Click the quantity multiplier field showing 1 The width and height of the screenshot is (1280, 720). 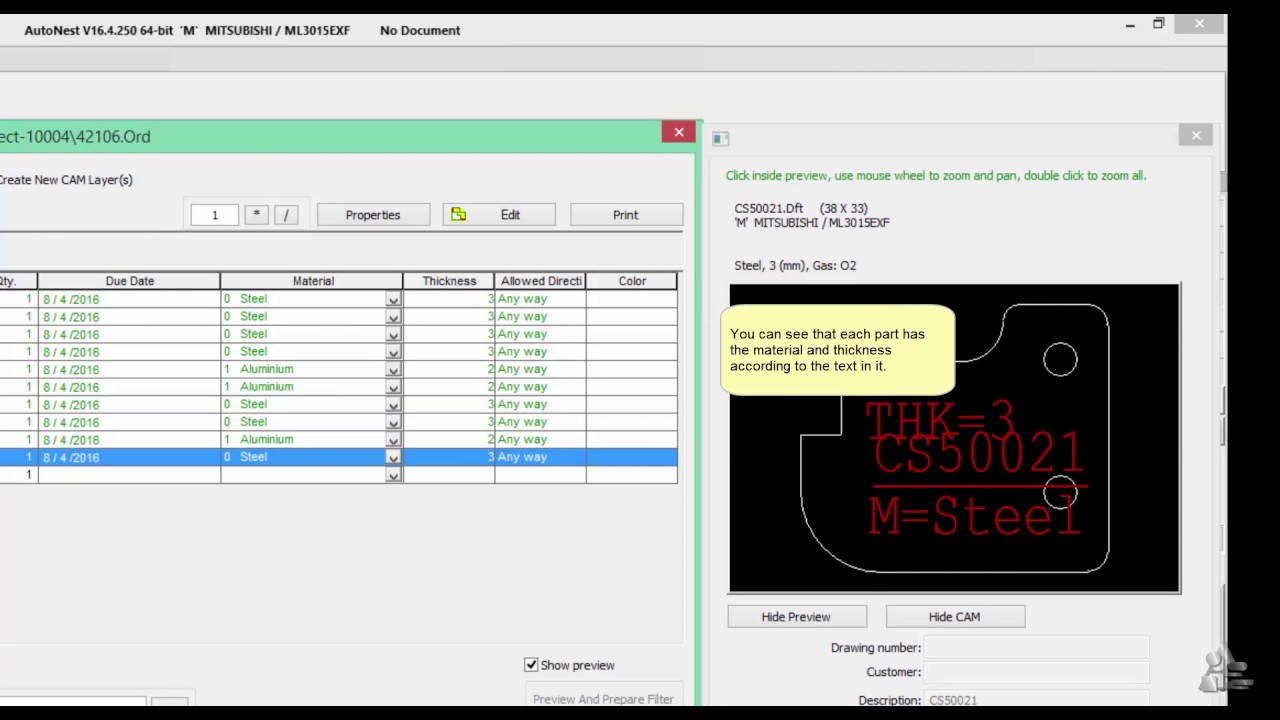pos(214,215)
